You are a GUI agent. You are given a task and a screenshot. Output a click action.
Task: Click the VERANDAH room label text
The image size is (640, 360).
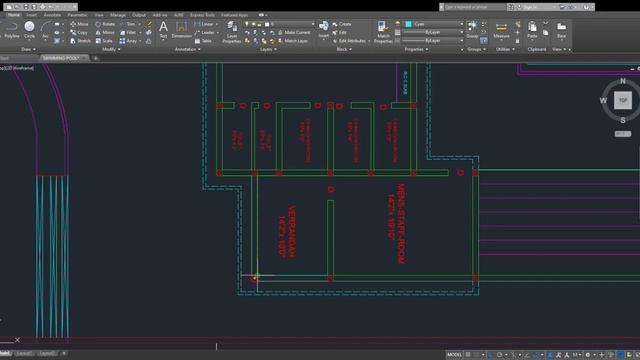point(291,231)
